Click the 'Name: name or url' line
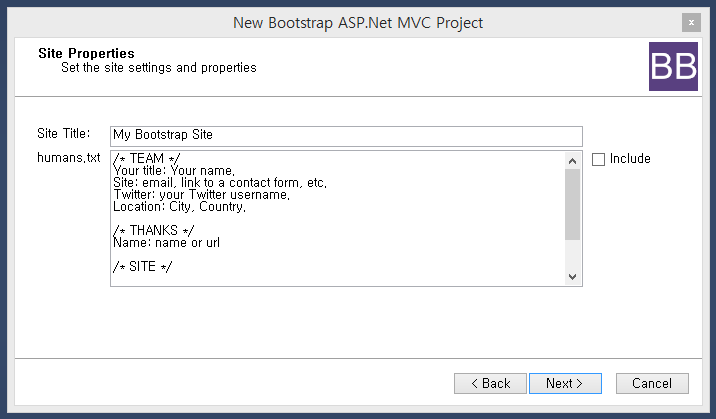716x419 pixels. tap(167, 243)
